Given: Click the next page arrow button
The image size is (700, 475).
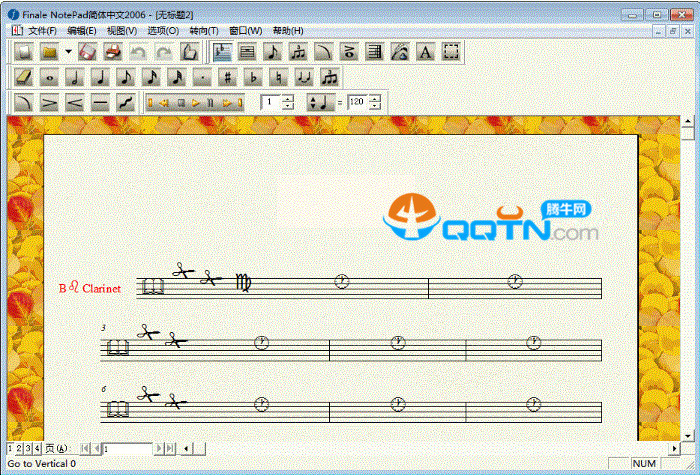Looking at the screenshot, I should pos(158,448).
